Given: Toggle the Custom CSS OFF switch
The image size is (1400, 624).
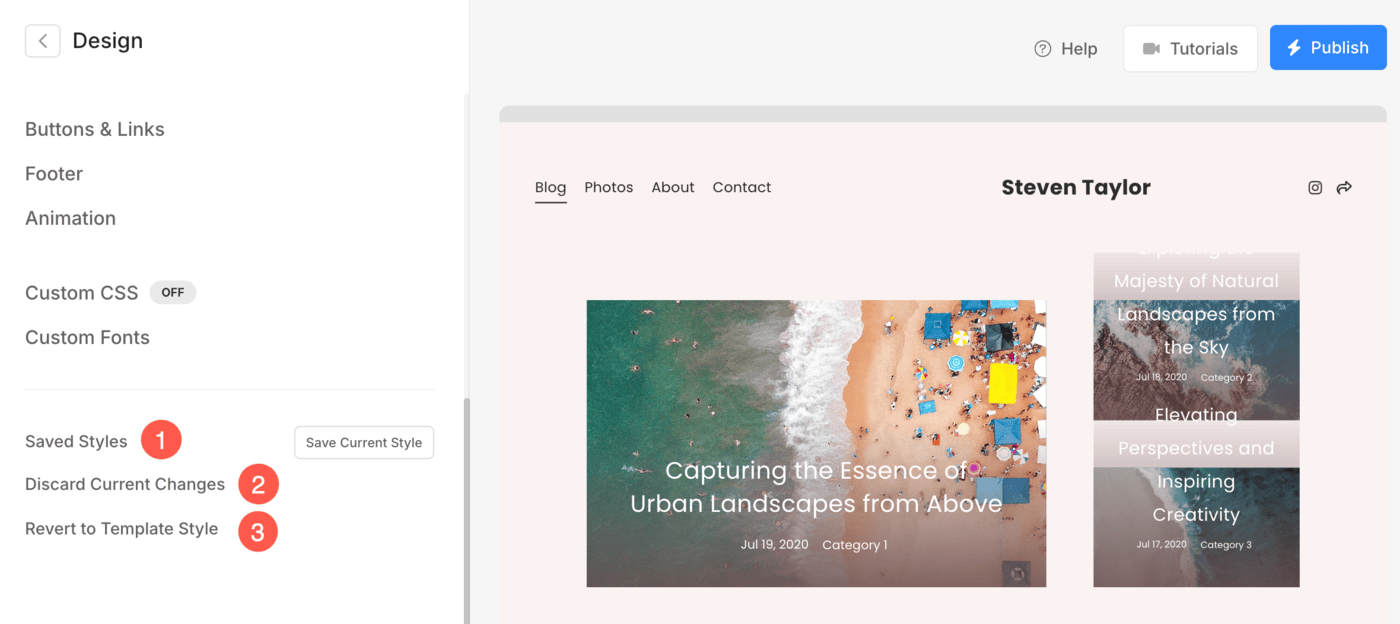Looking at the screenshot, I should click(173, 293).
